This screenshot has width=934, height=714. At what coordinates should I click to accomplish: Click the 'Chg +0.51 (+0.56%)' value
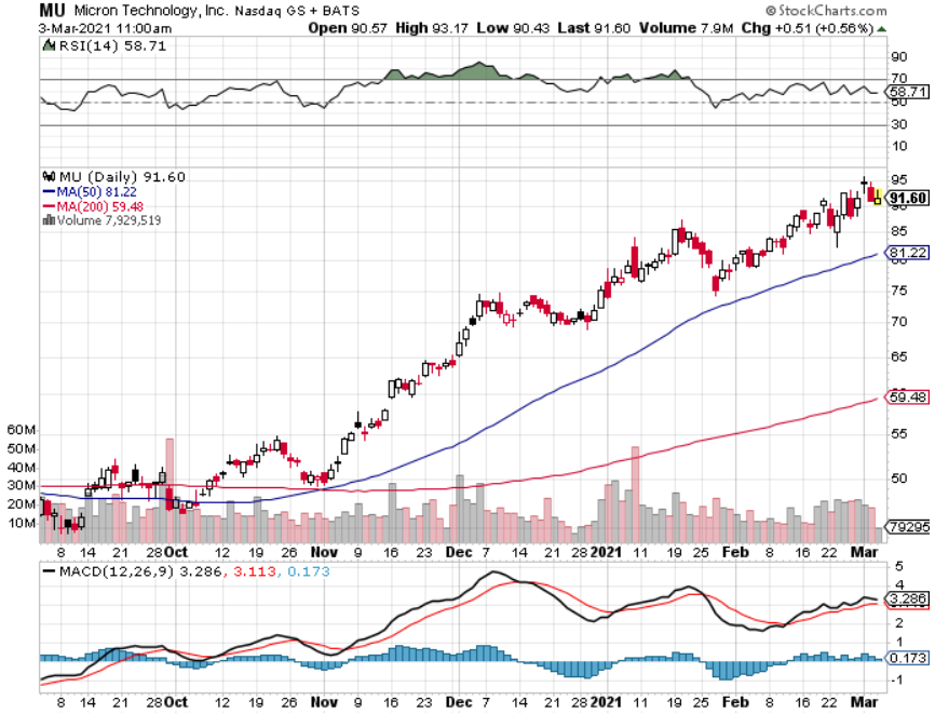(808, 28)
